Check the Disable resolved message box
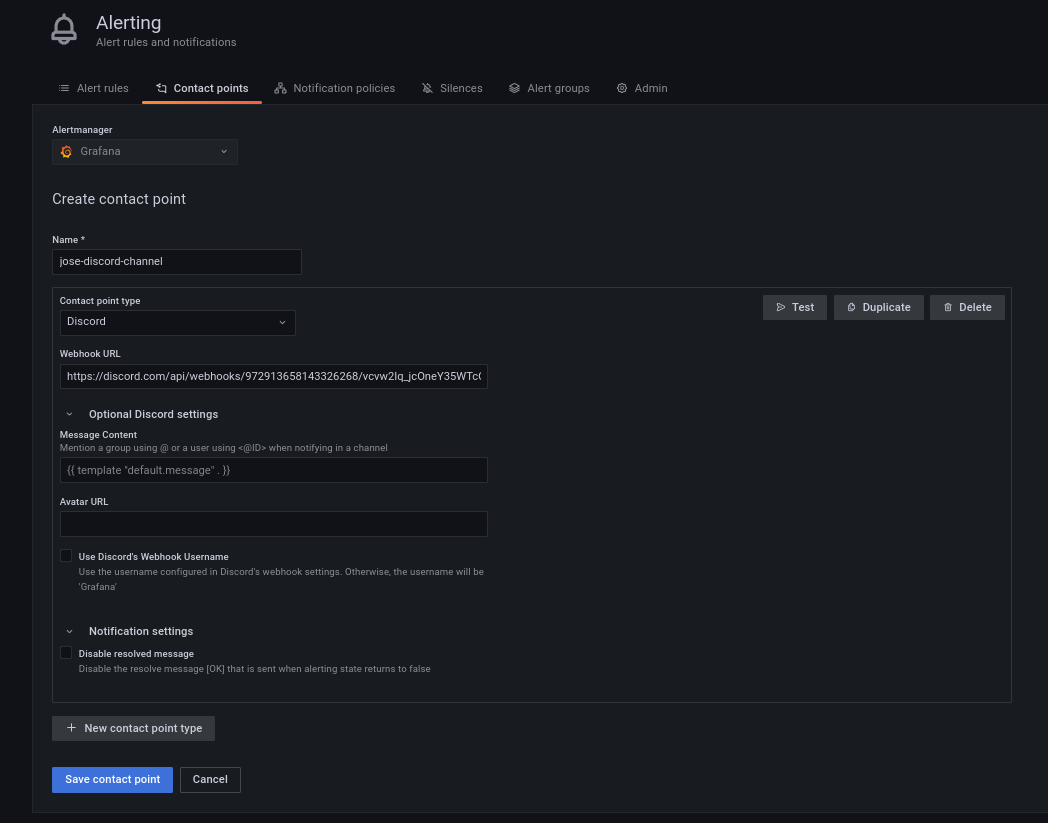 [x=66, y=653]
